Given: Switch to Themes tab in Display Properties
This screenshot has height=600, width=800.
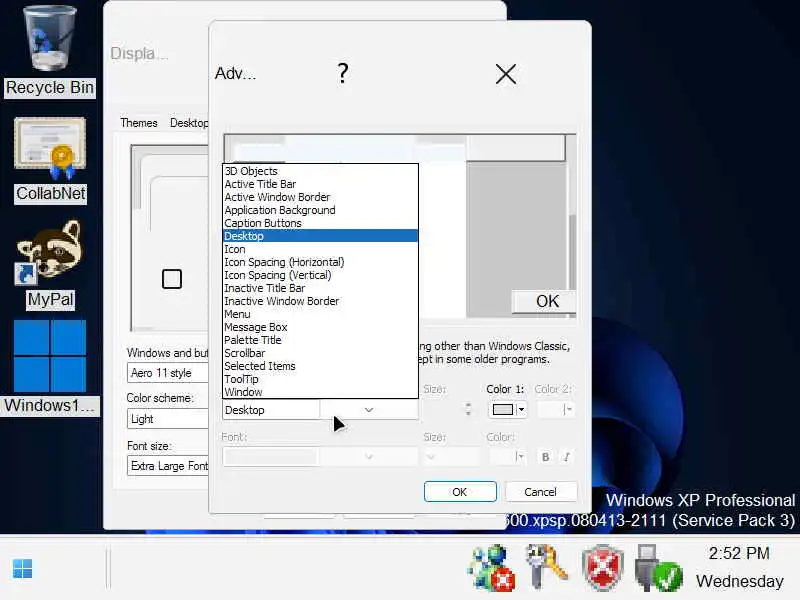Looking at the screenshot, I should click(139, 123).
